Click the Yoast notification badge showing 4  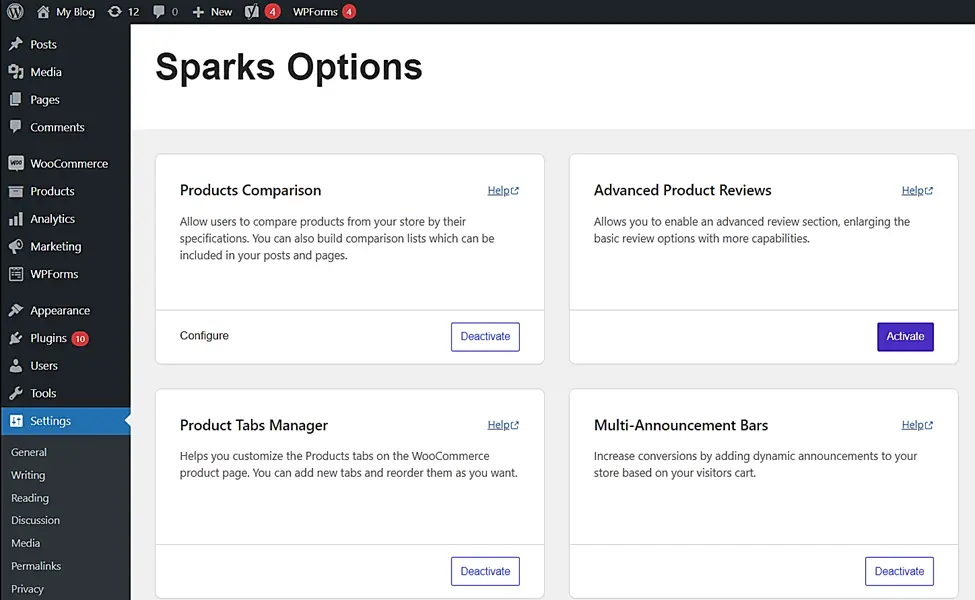[272, 11]
